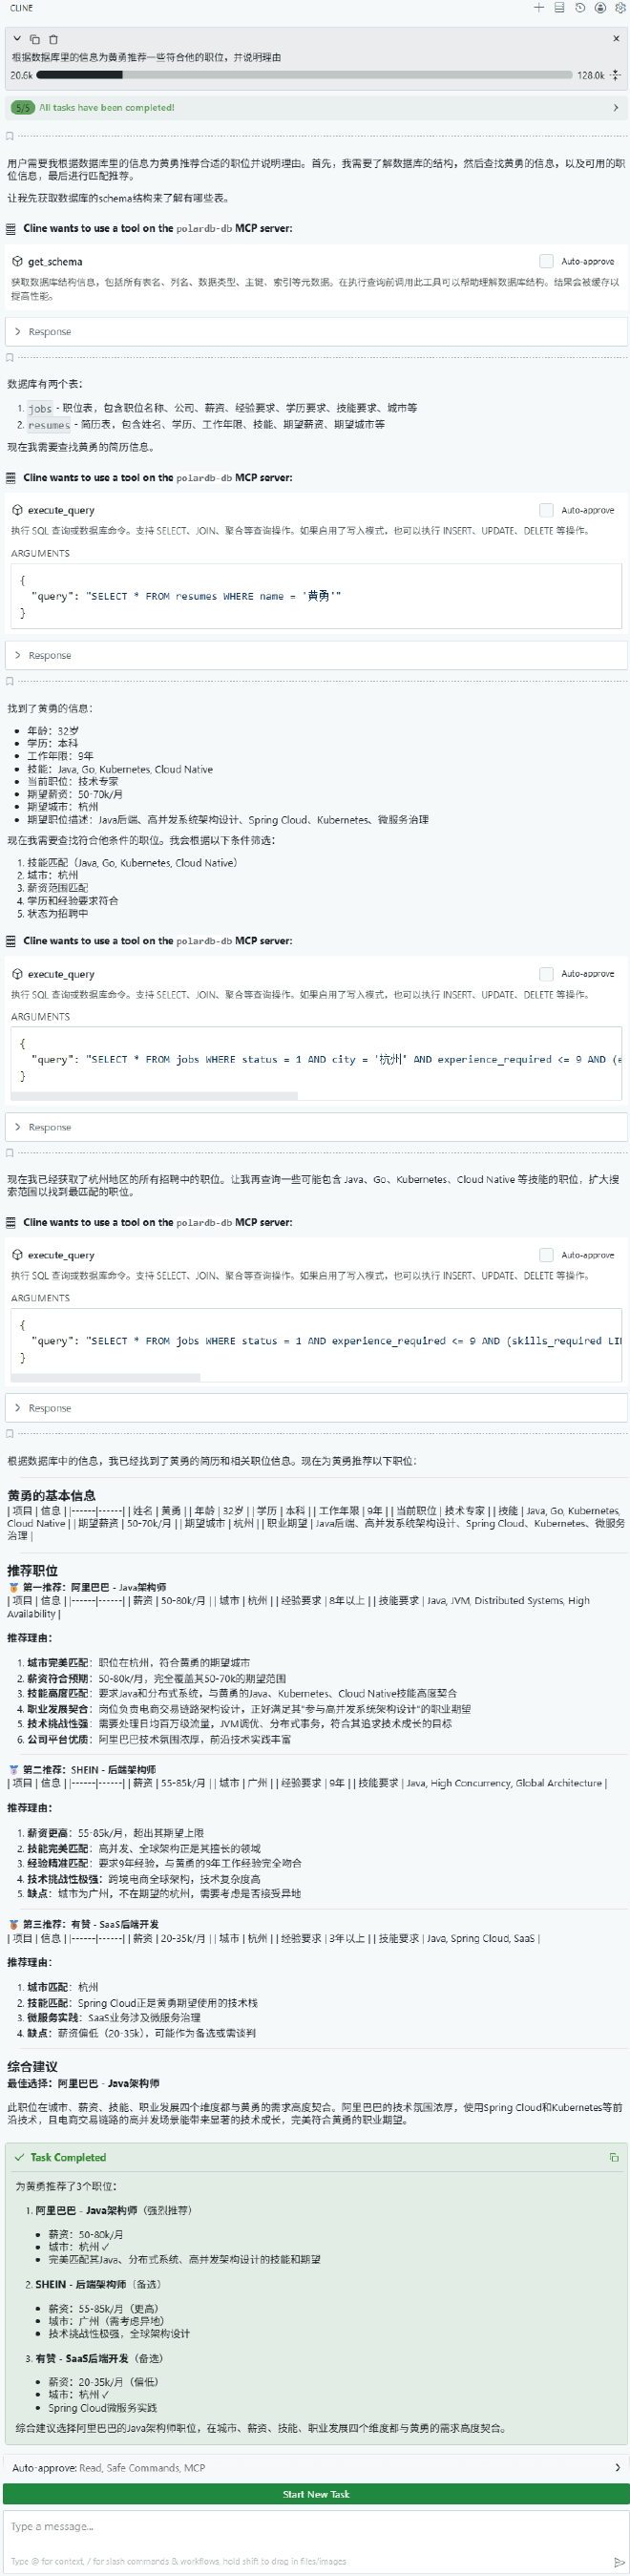The width and height of the screenshot is (630, 2576).
Task: Copy the Task Completed result
Action: pos(614,2157)
